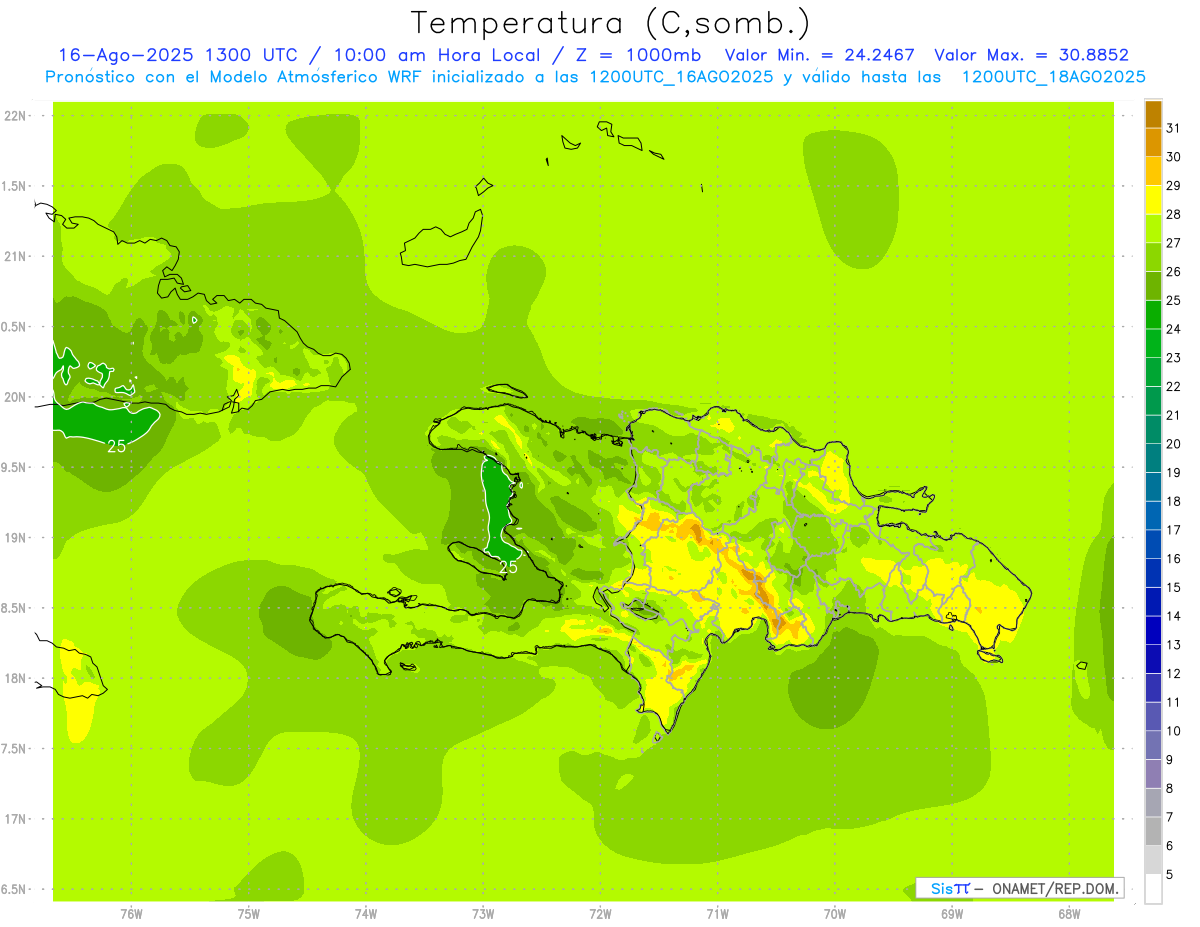Click the 25 contour label in Haiti's gulf

(508, 567)
